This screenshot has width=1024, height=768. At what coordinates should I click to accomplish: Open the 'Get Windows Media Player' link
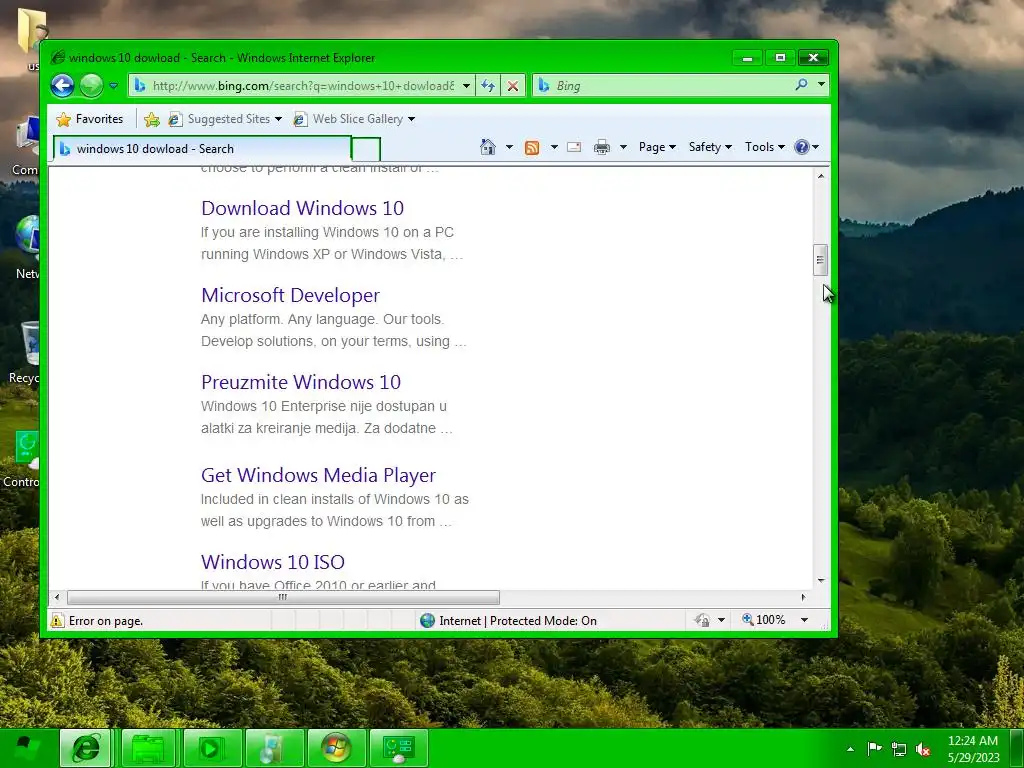tap(318, 475)
